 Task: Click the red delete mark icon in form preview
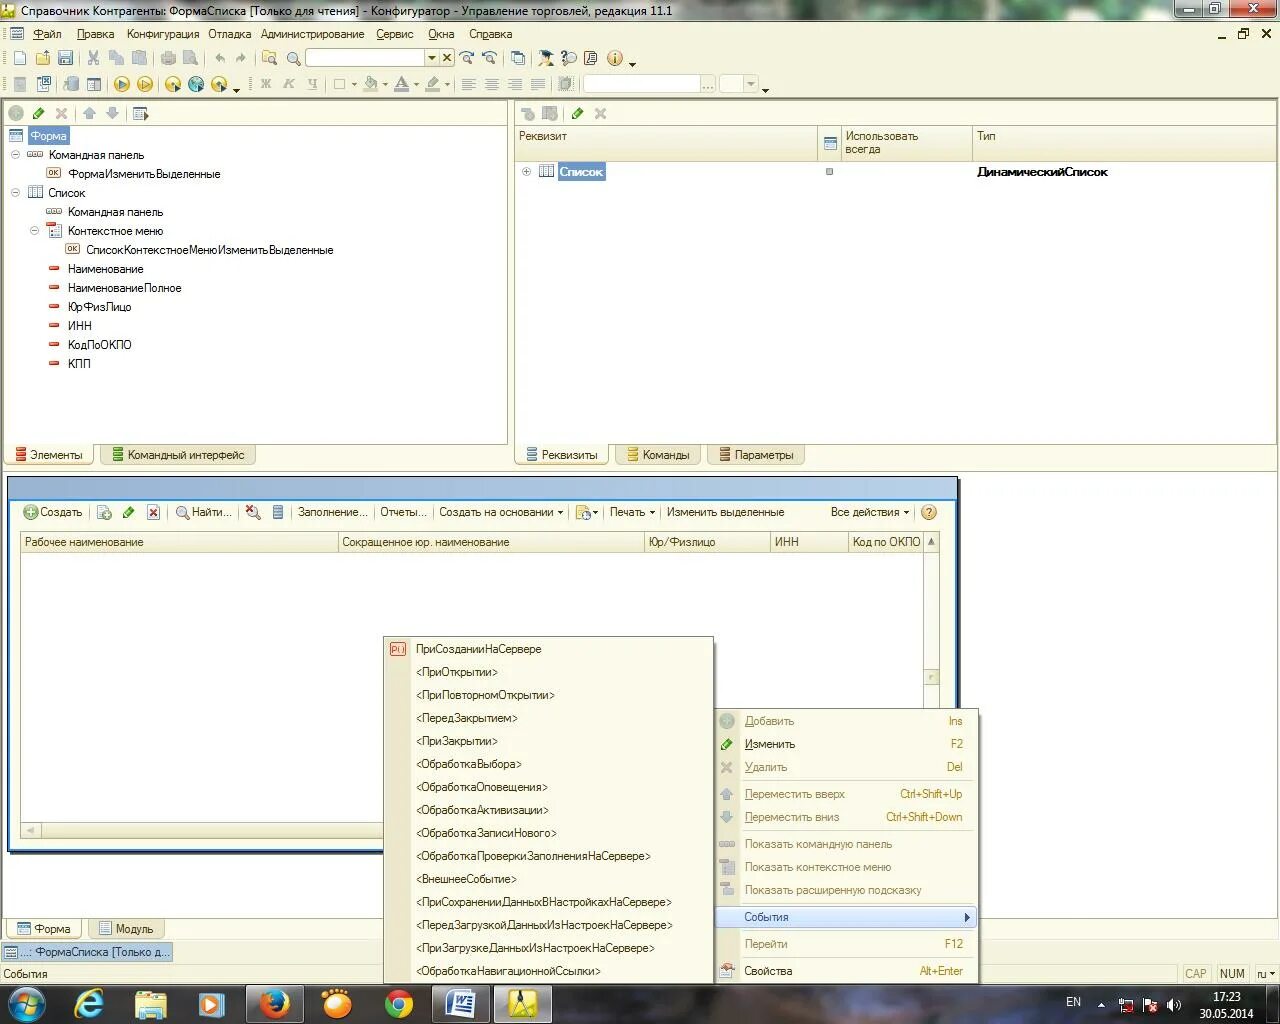click(x=153, y=512)
